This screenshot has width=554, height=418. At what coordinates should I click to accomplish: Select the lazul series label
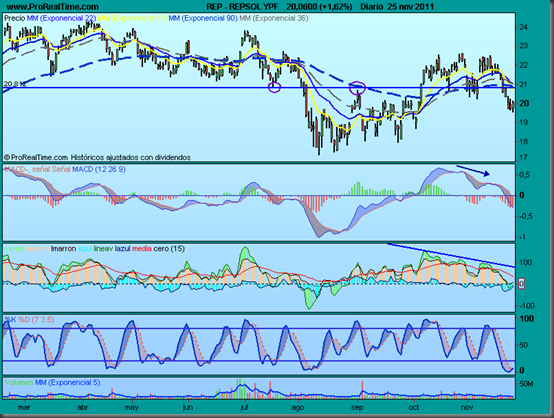[x=122, y=248]
